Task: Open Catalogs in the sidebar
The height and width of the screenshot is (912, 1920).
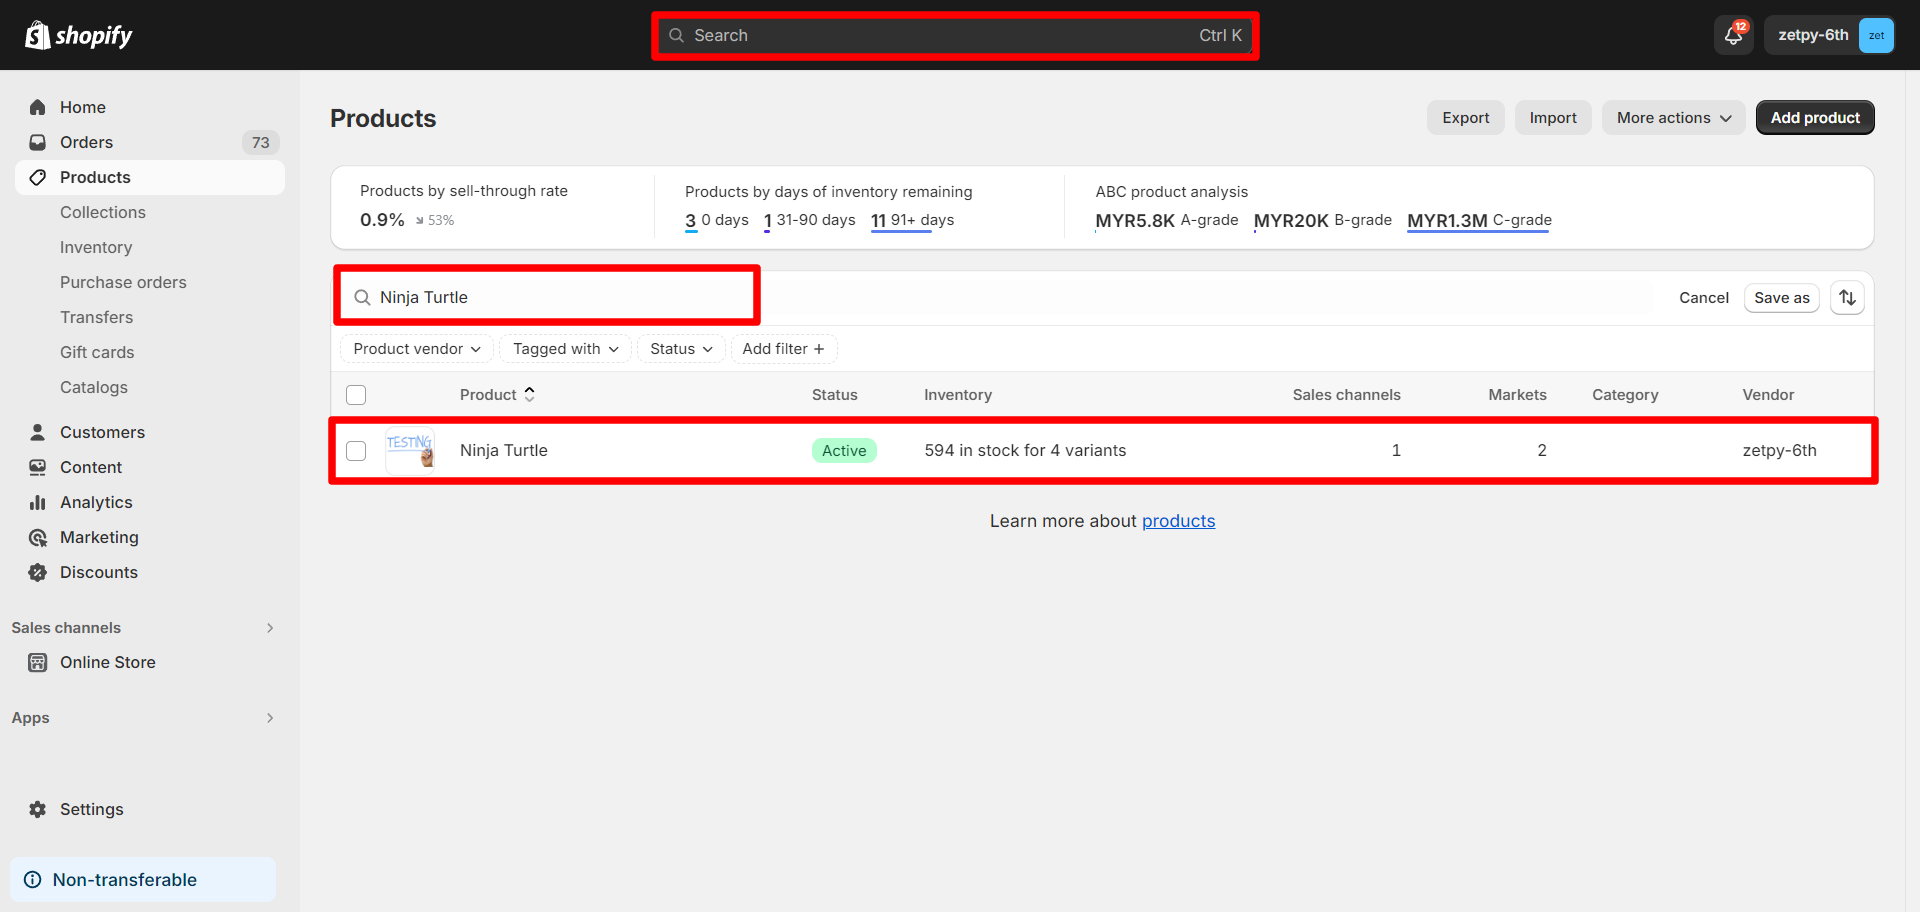Action: pos(94,387)
